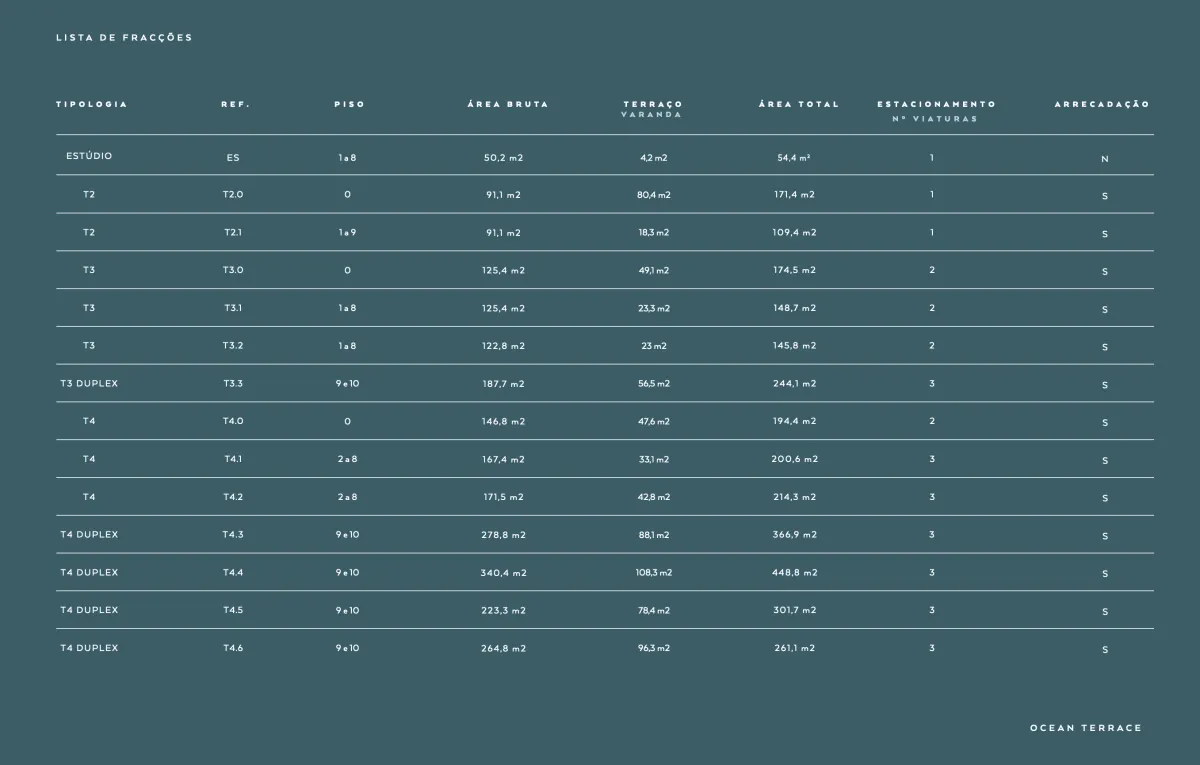
Task: Select the 54,4 m² total area value
Action: click(x=794, y=158)
